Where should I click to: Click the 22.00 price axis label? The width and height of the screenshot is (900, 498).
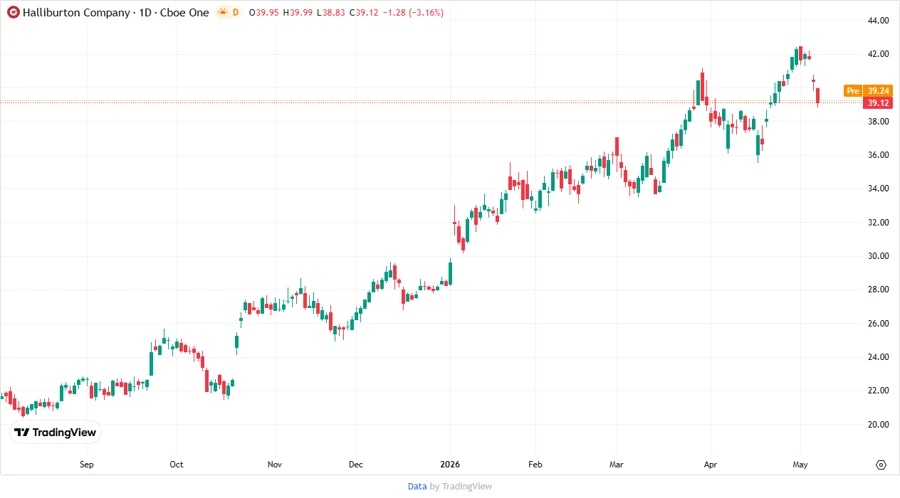point(878,390)
